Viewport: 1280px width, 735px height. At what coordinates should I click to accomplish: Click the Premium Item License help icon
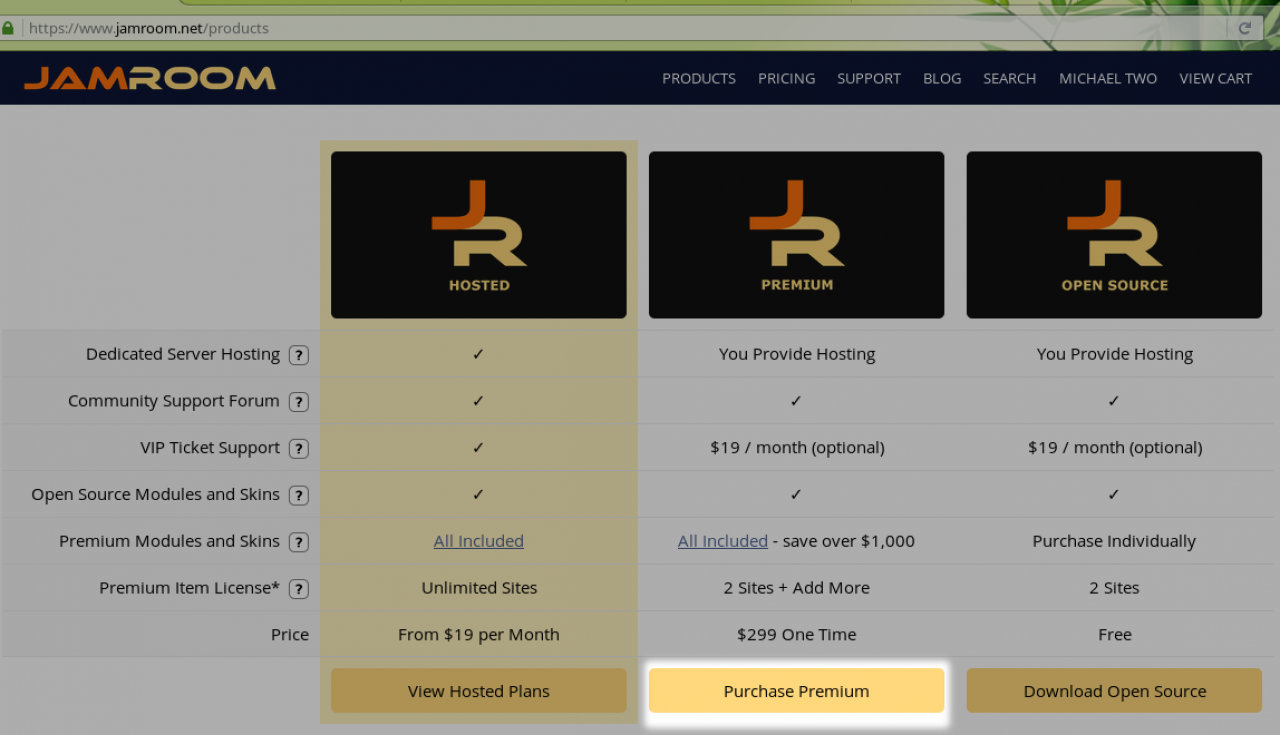click(x=298, y=589)
